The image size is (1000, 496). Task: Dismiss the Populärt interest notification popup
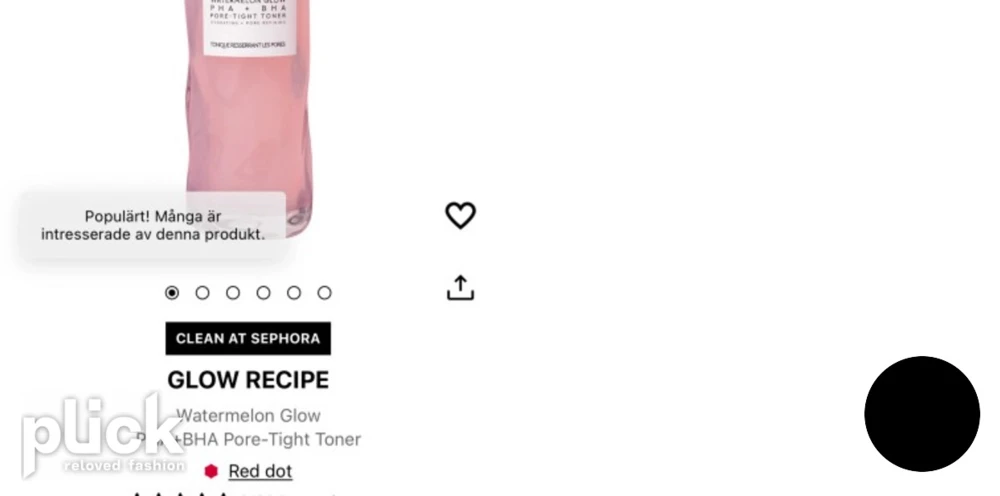[153, 226]
